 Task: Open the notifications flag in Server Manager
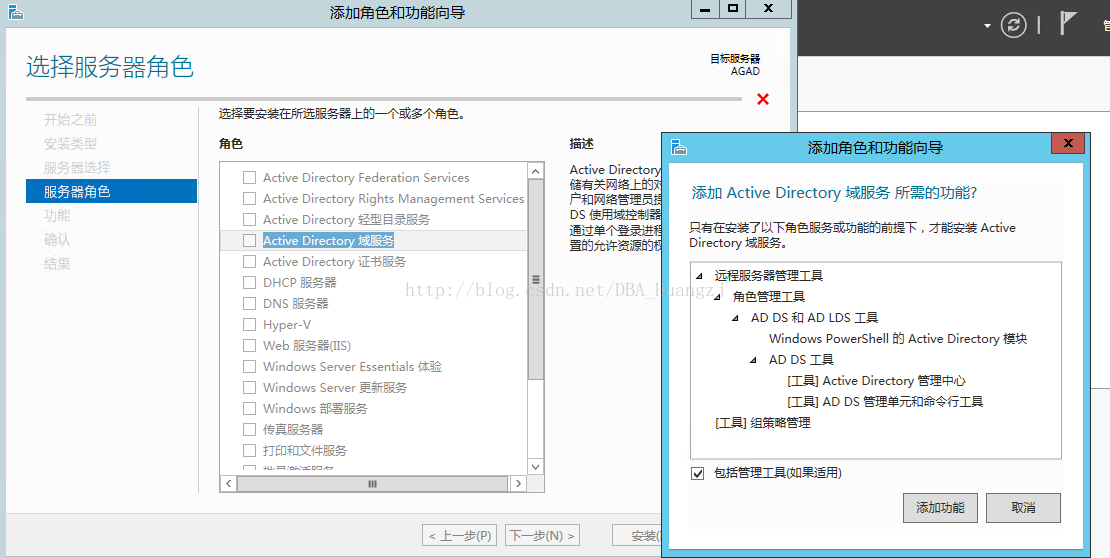1068,23
